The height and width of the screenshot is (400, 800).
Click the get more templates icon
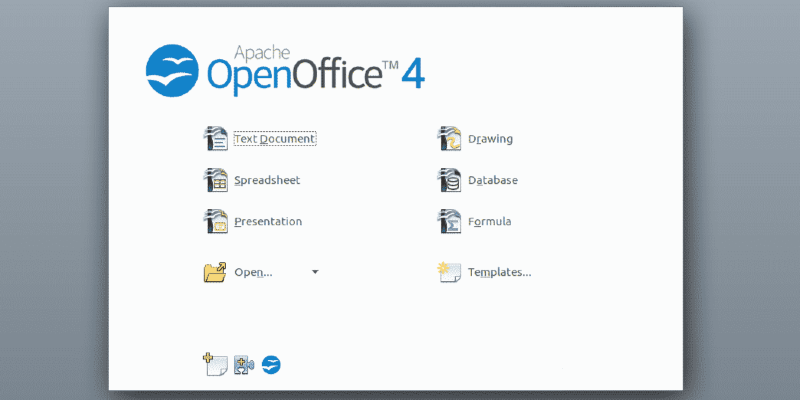click(x=215, y=364)
